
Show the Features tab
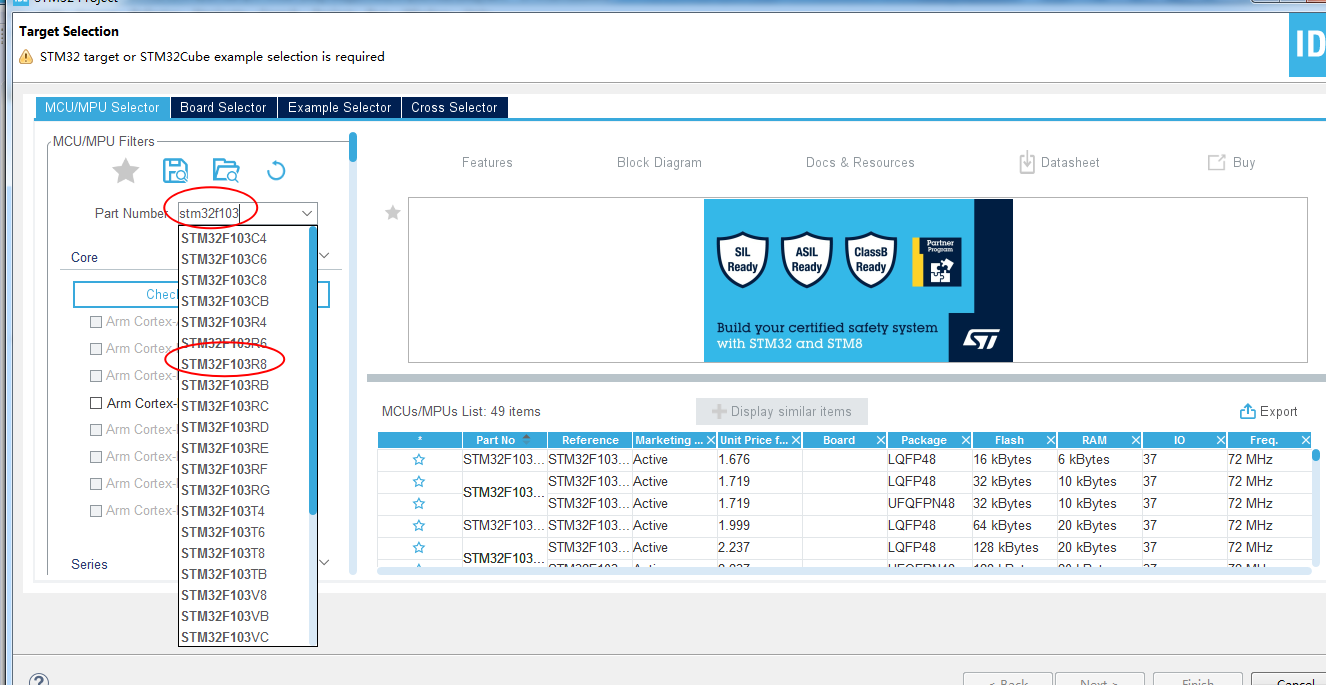point(487,162)
